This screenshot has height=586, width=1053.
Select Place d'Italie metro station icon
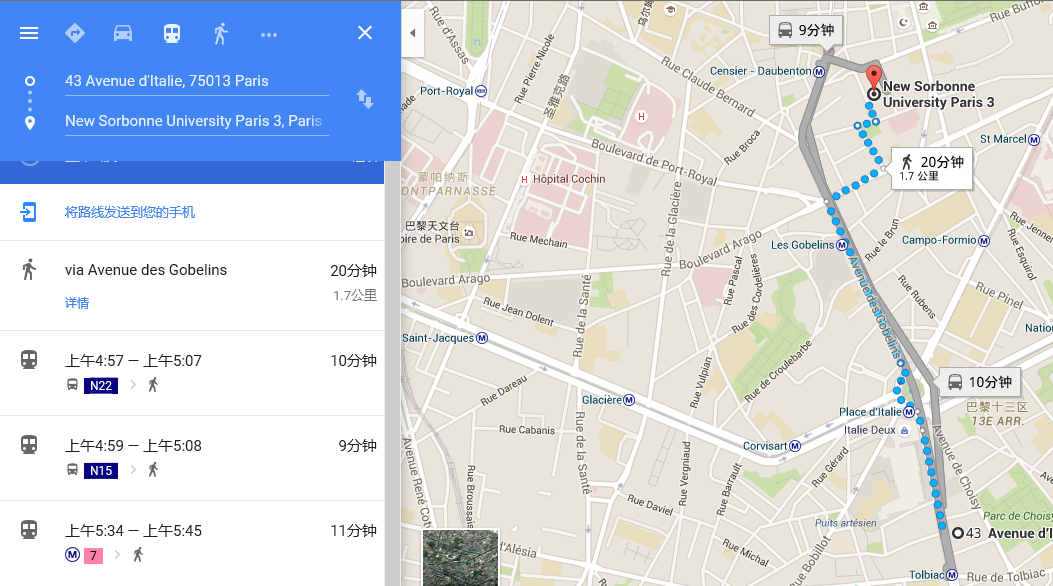click(x=909, y=412)
